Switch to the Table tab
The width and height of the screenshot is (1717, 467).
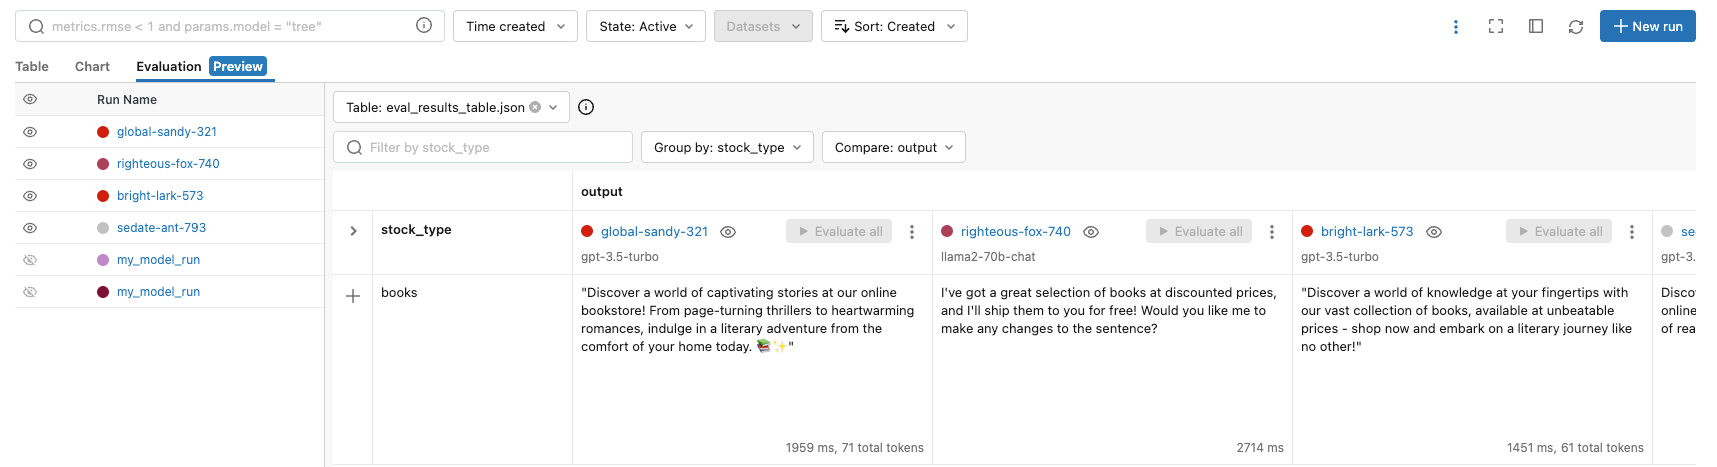point(32,67)
